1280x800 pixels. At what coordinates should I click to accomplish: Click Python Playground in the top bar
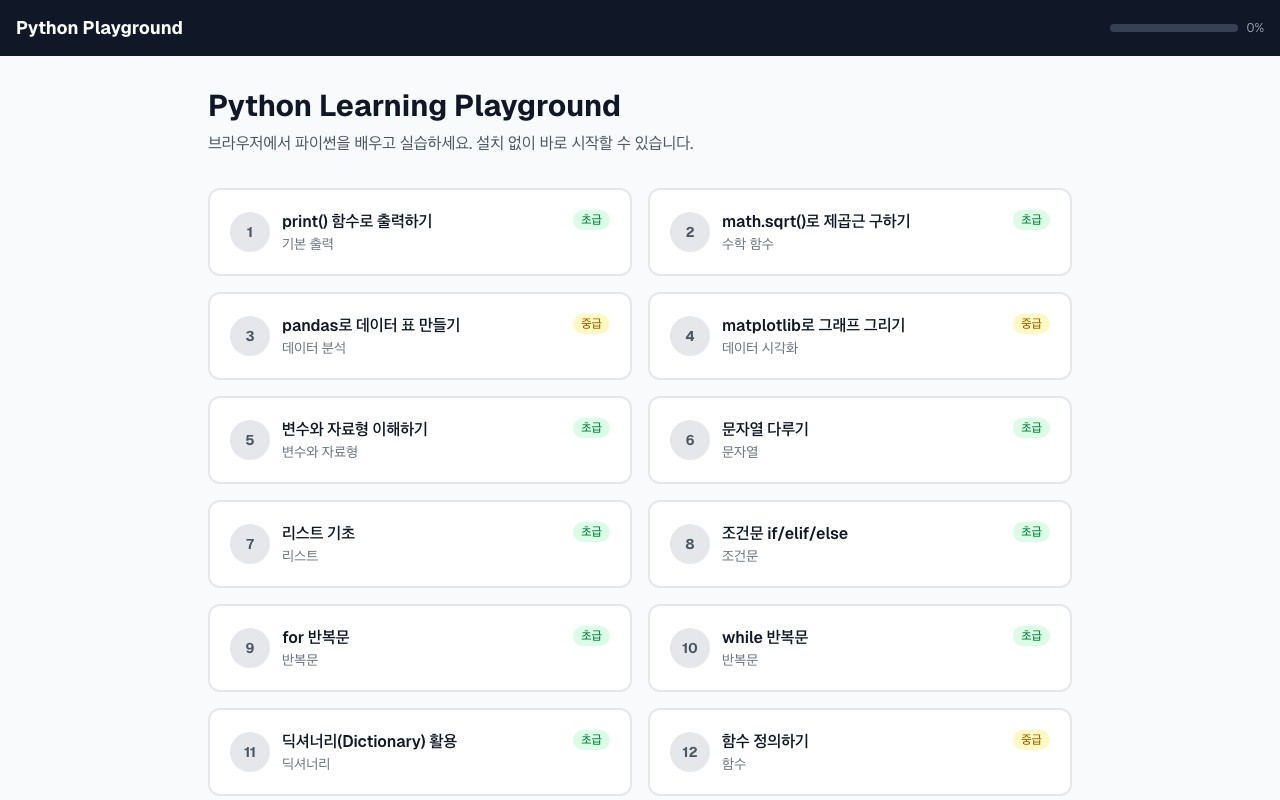point(99,28)
